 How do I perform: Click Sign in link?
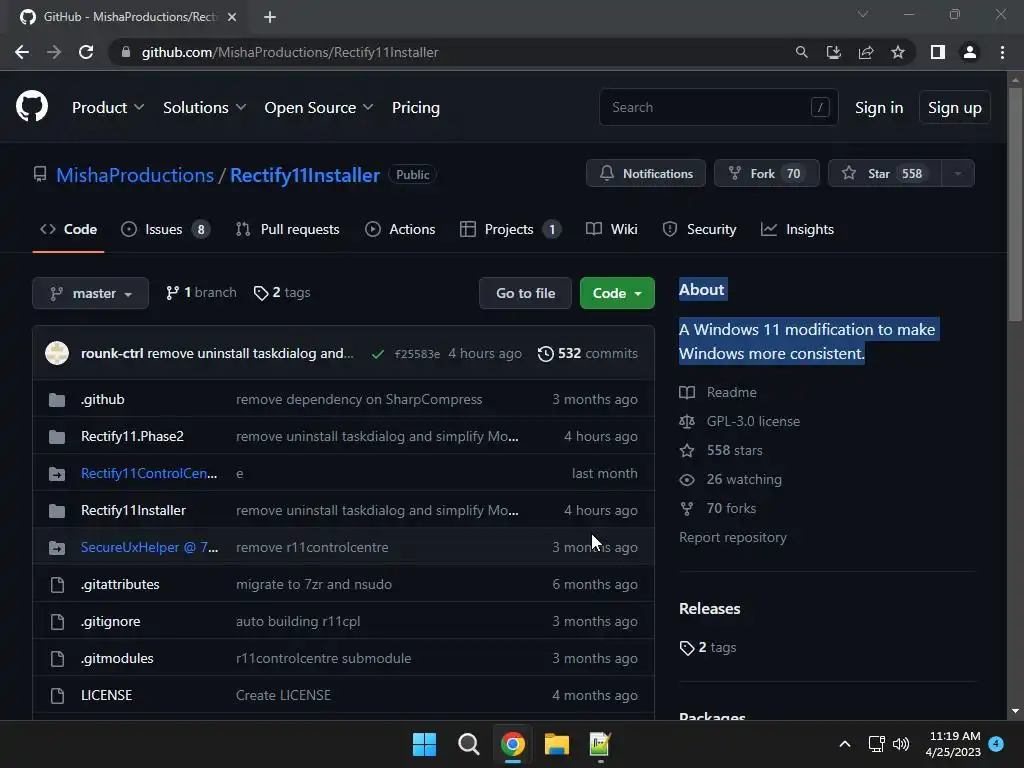click(879, 108)
